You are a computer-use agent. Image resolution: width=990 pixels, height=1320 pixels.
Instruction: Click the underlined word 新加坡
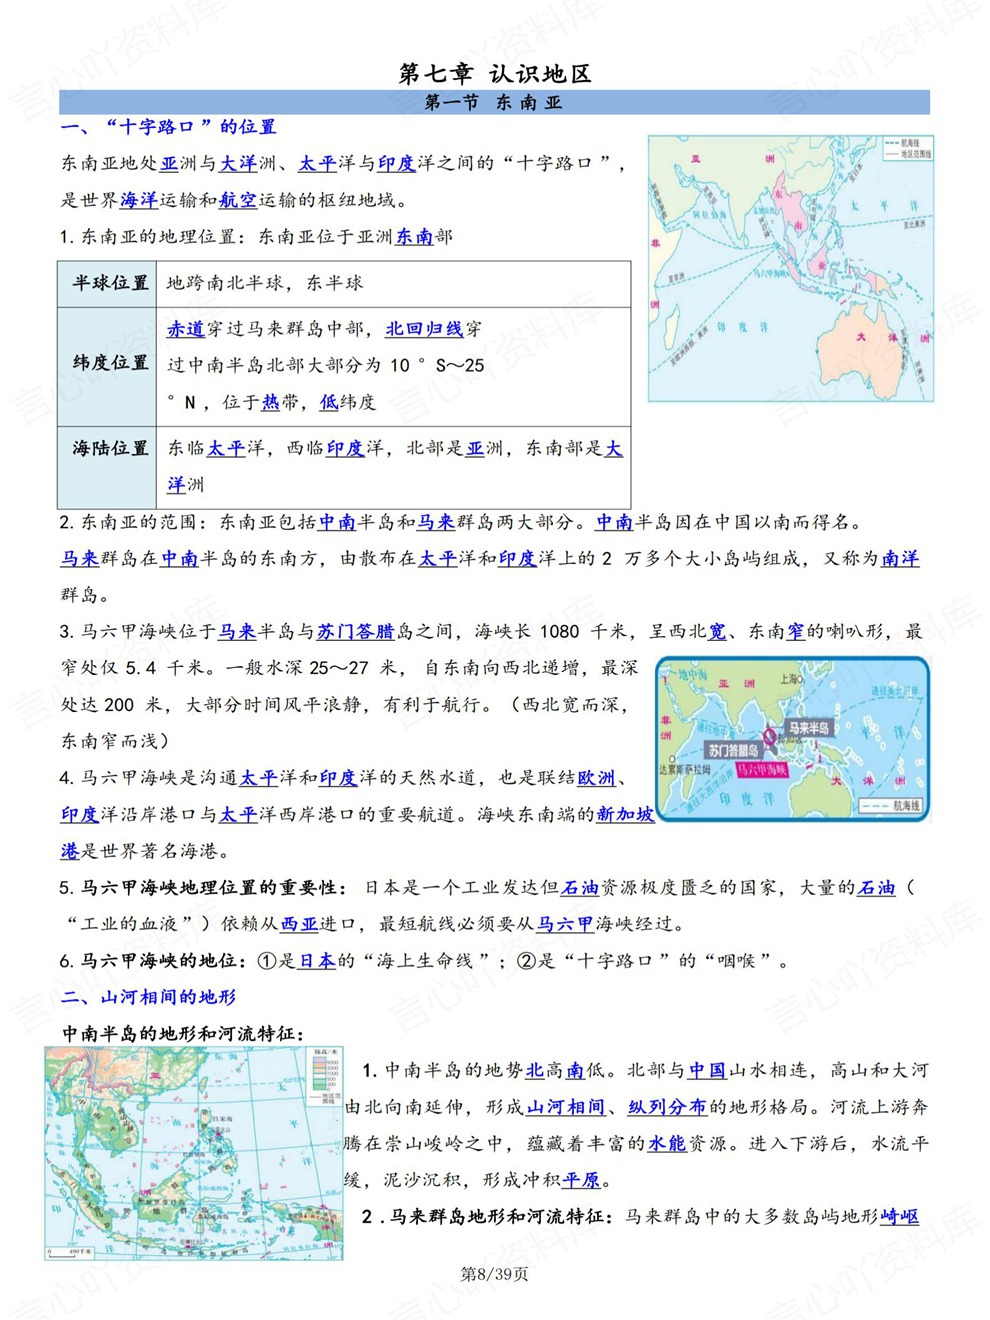(626, 815)
